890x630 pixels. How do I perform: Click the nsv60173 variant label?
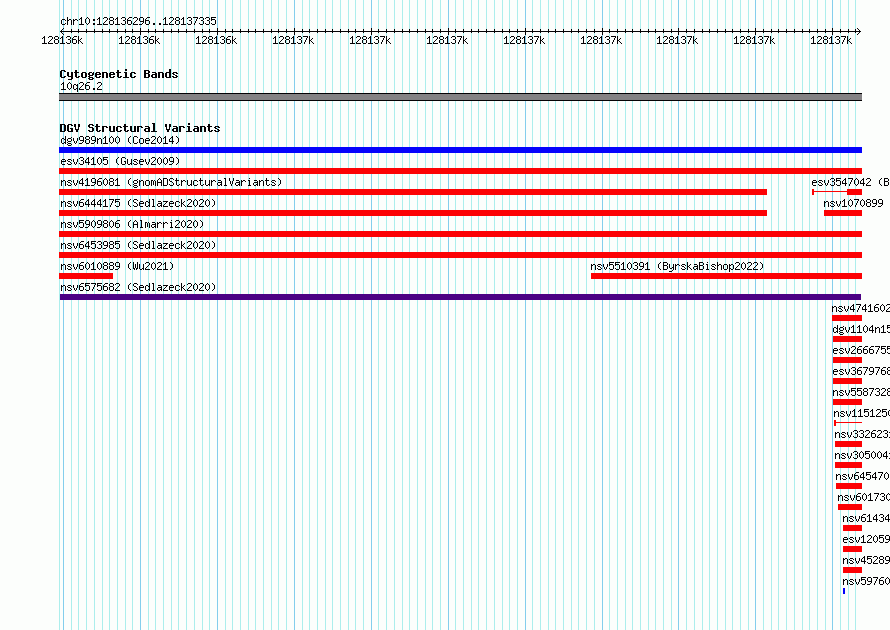point(863,497)
